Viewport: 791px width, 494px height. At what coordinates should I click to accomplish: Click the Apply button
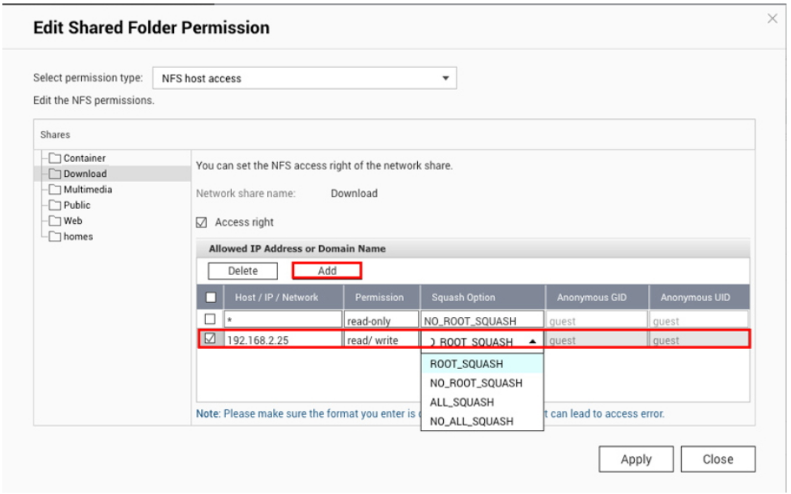point(636,459)
